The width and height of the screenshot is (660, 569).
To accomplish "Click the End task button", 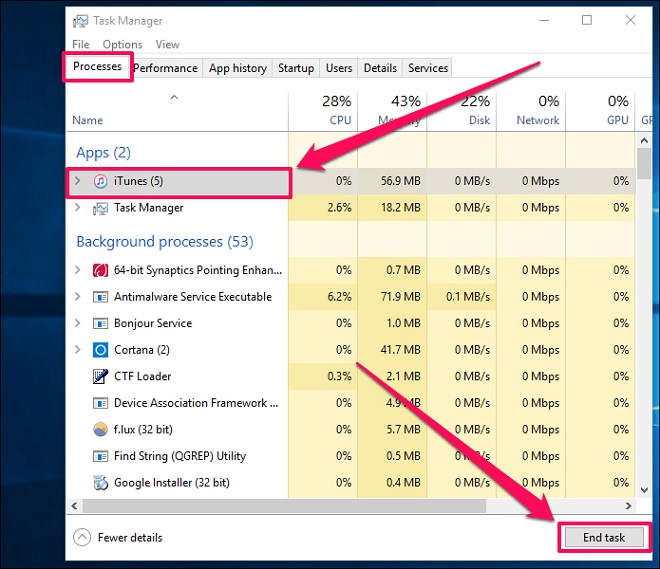I will 604,537.
